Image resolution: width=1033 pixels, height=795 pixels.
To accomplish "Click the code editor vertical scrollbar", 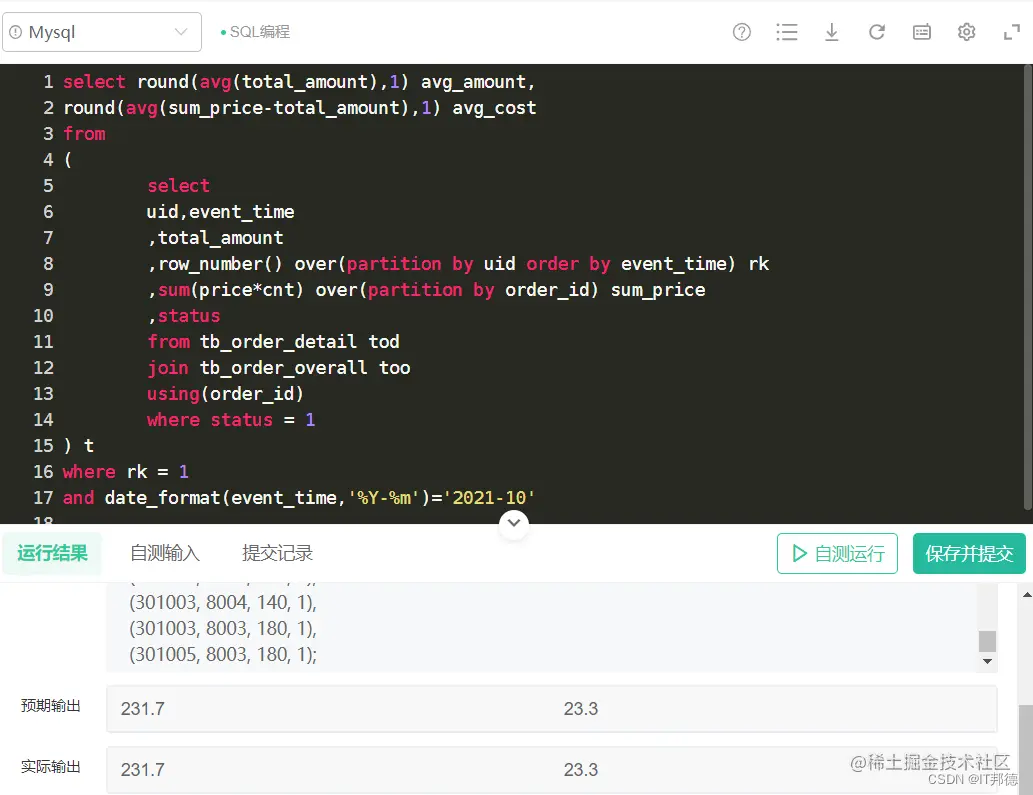I will click(1028, 287).
